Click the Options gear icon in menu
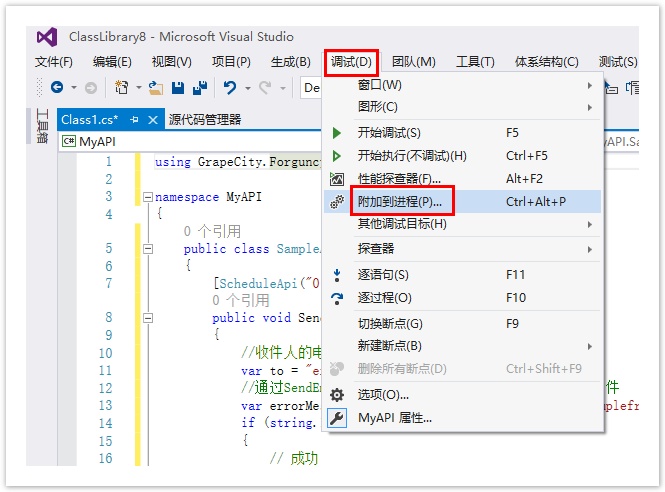Screen dimensions: 665x492 coord(337,395)
